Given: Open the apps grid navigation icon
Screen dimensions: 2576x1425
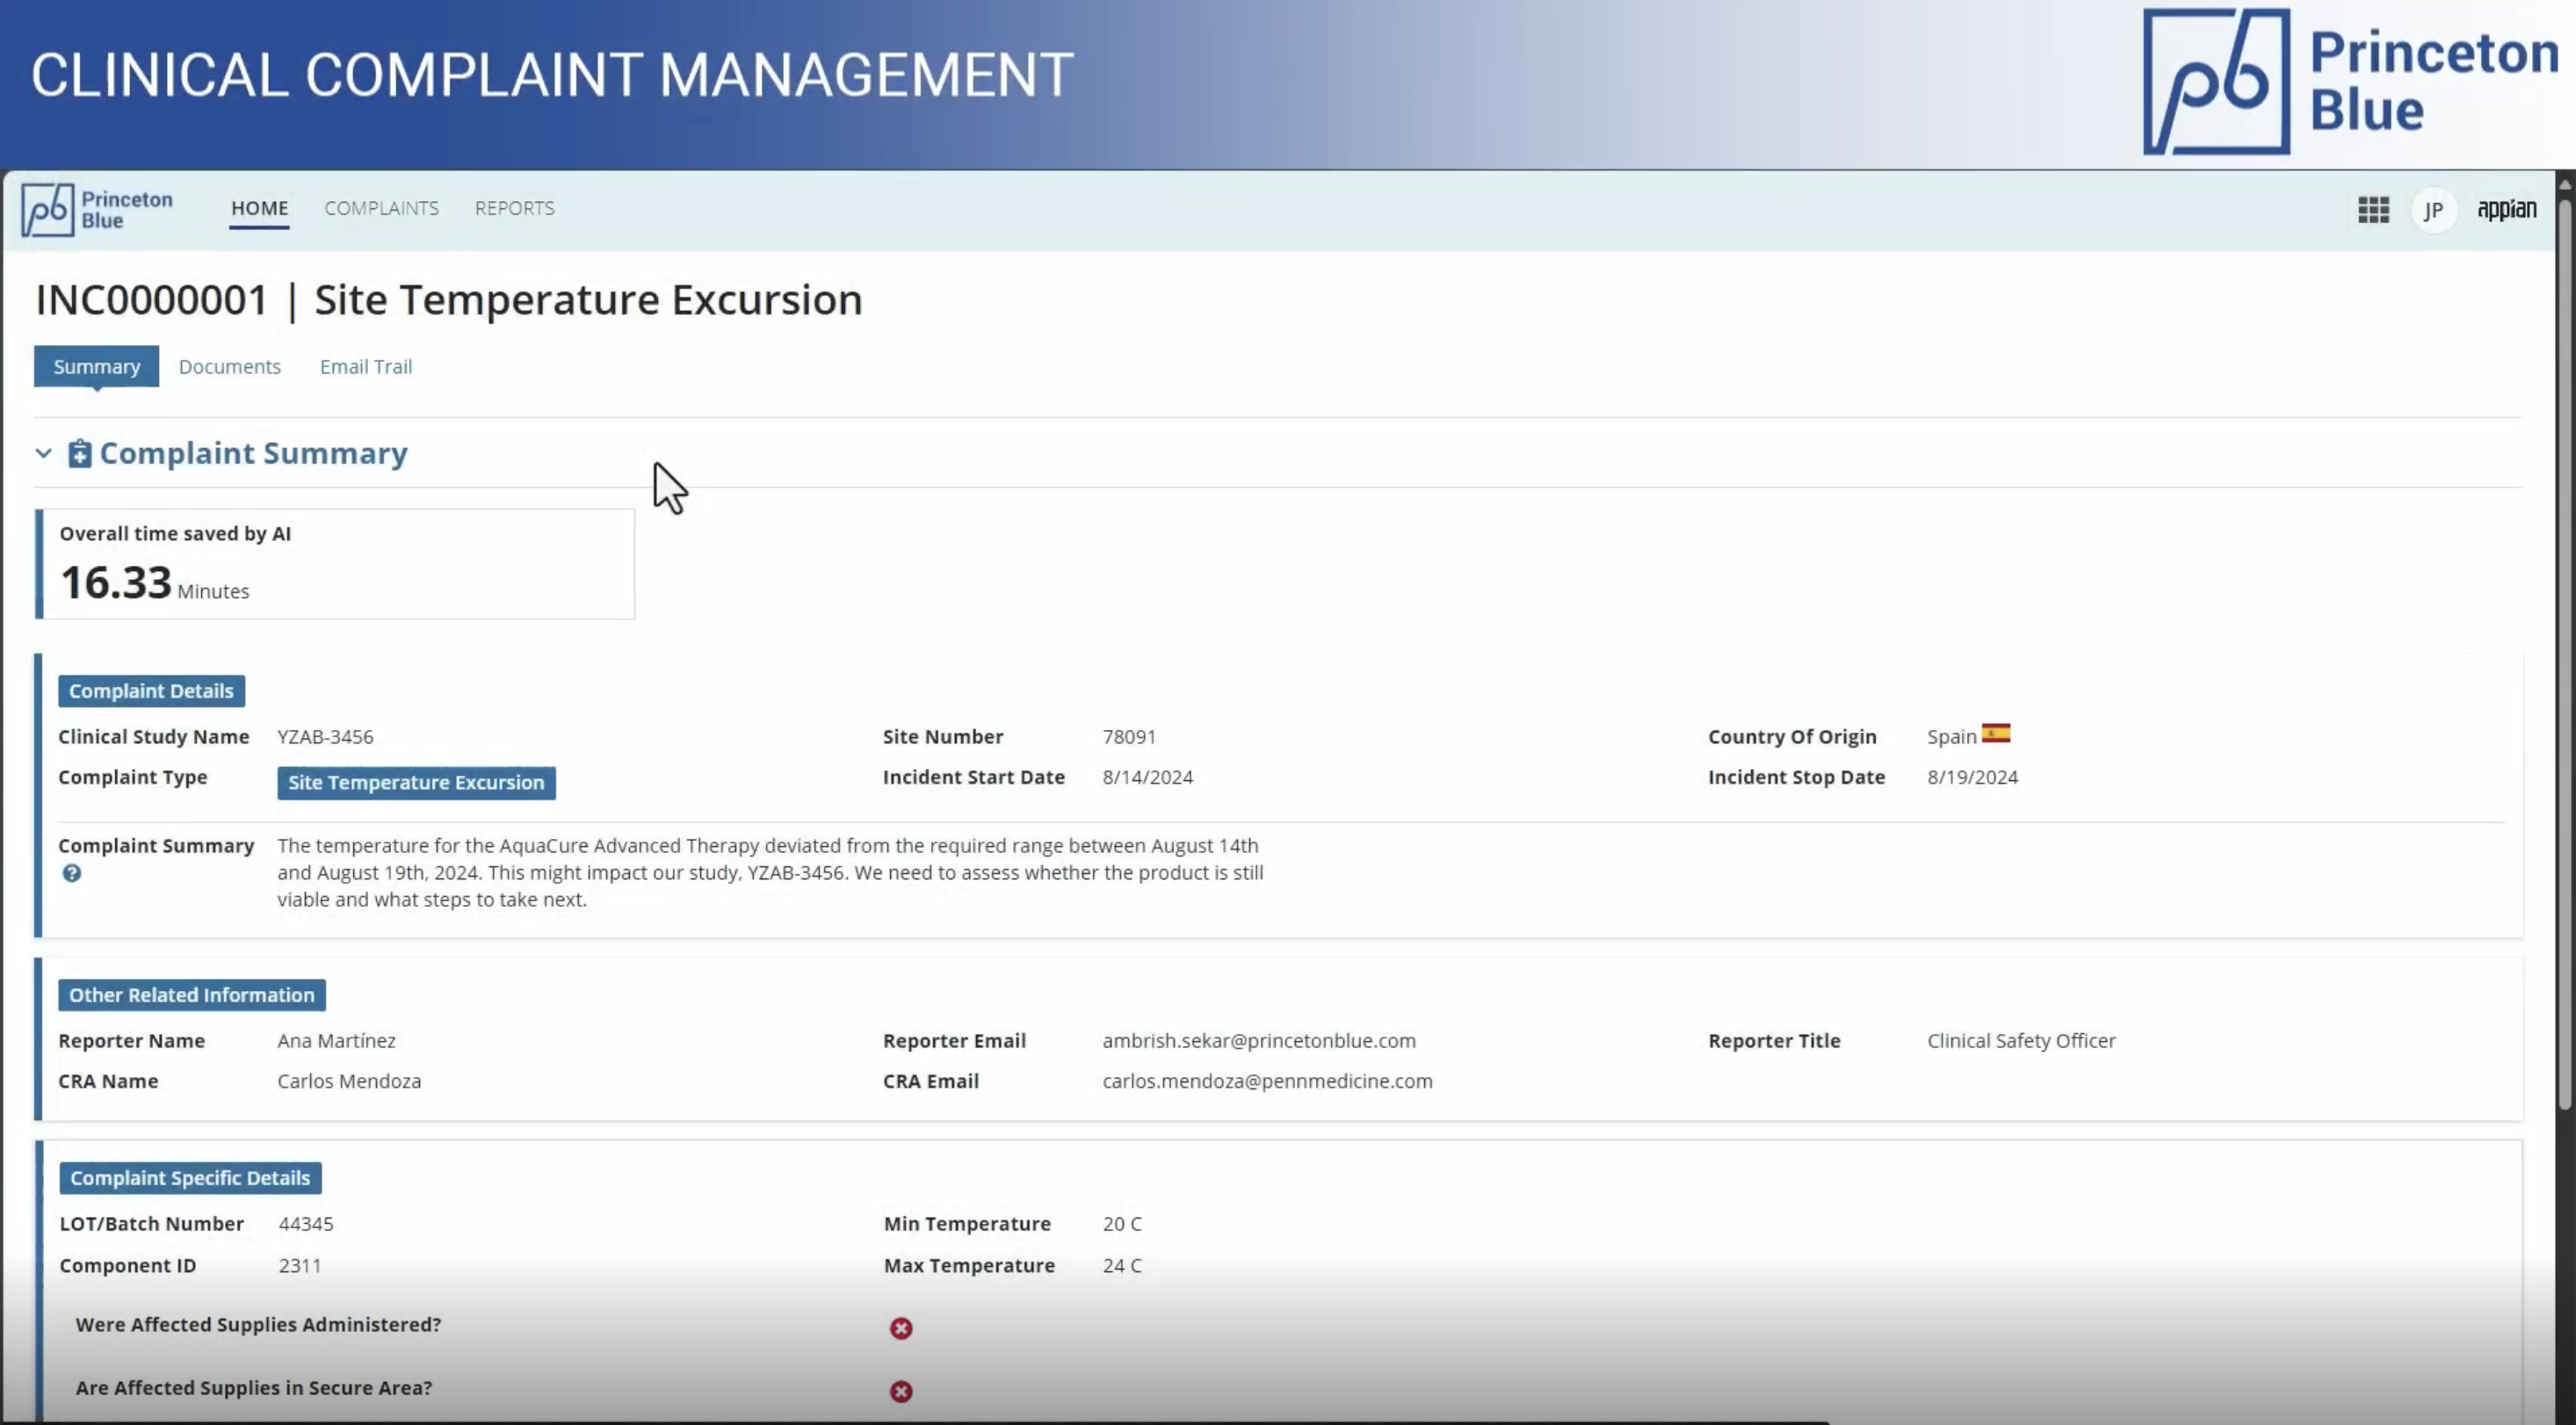Looking at the screenshot, I should (2373, 210).
